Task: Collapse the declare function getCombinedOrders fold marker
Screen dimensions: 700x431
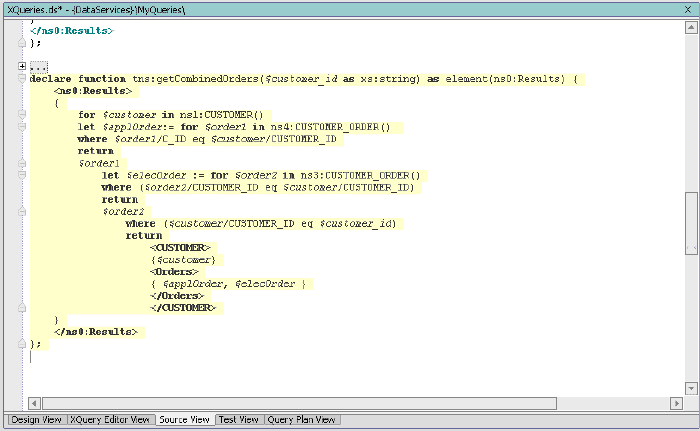Action: [22, 78]
